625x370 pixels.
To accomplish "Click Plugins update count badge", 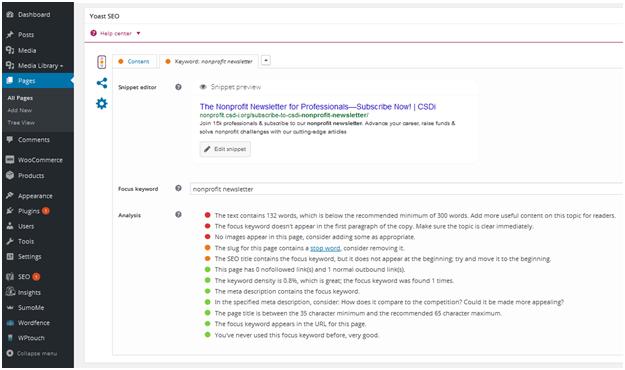I will tap(46, 211).
